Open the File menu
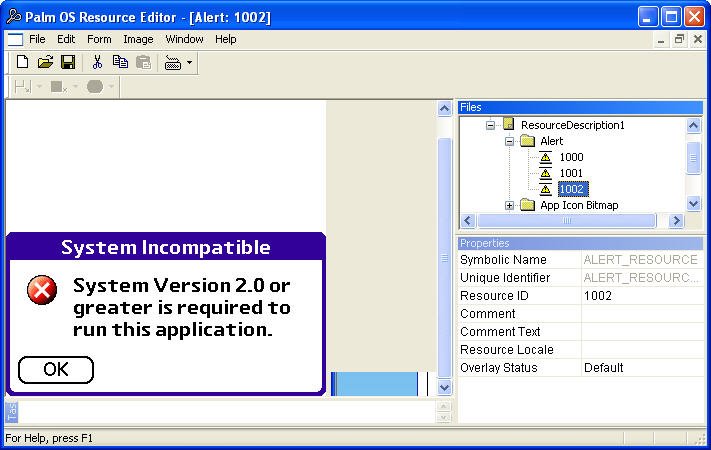The height and width of the screenshot is (450, 711). pos(37,39)
